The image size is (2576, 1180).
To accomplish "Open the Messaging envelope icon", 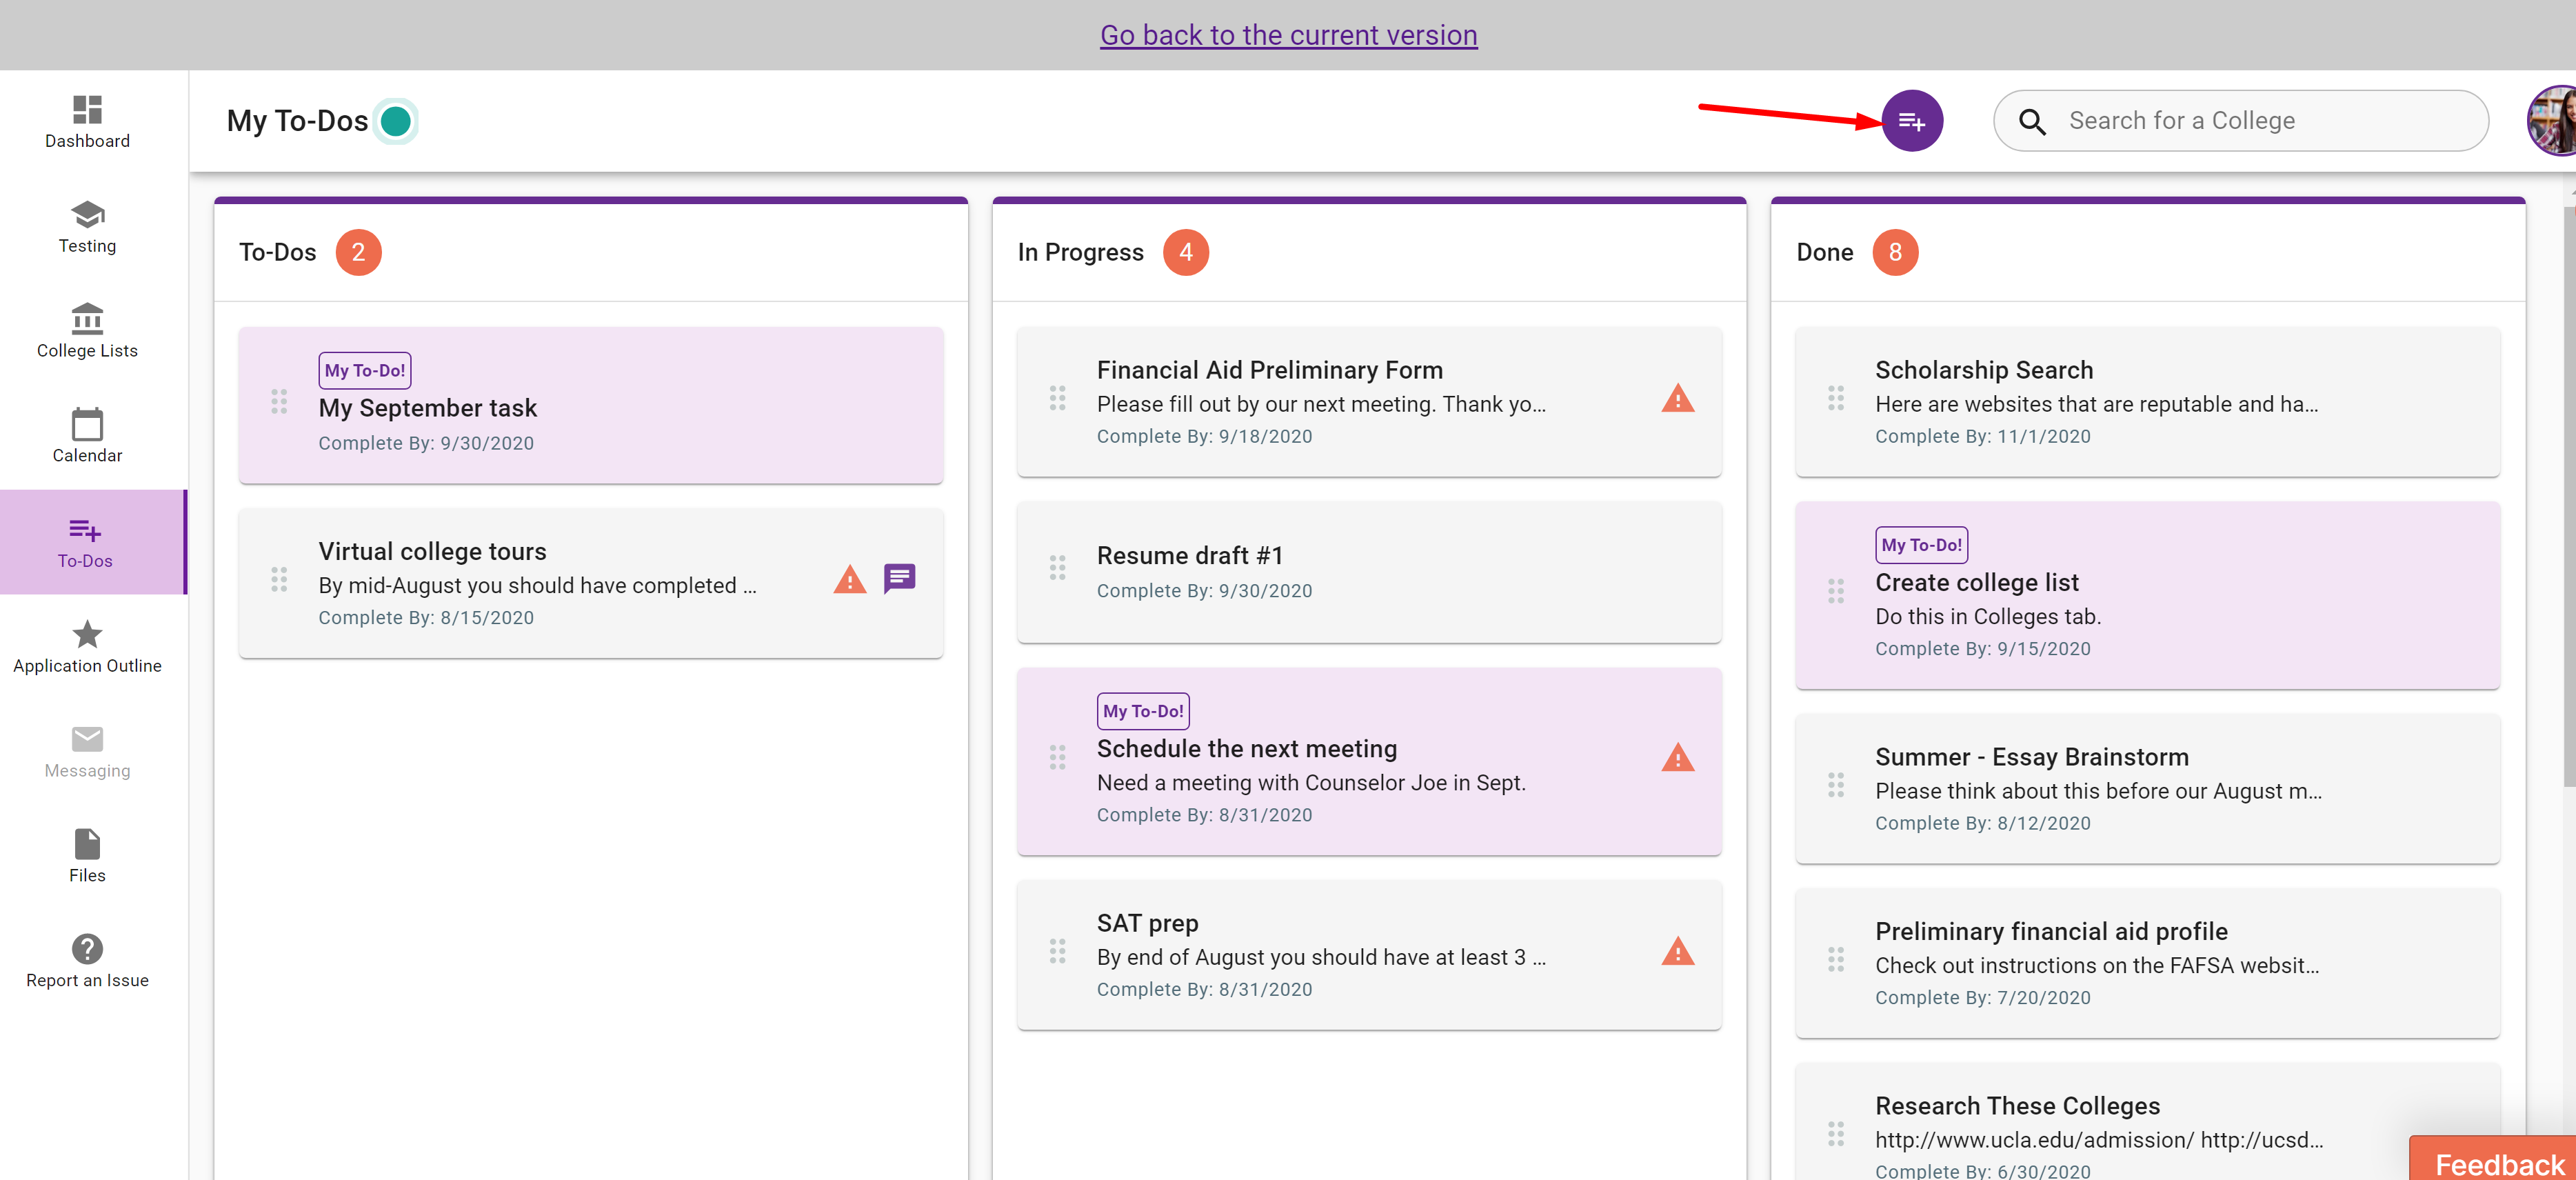I will click(87, 739).
